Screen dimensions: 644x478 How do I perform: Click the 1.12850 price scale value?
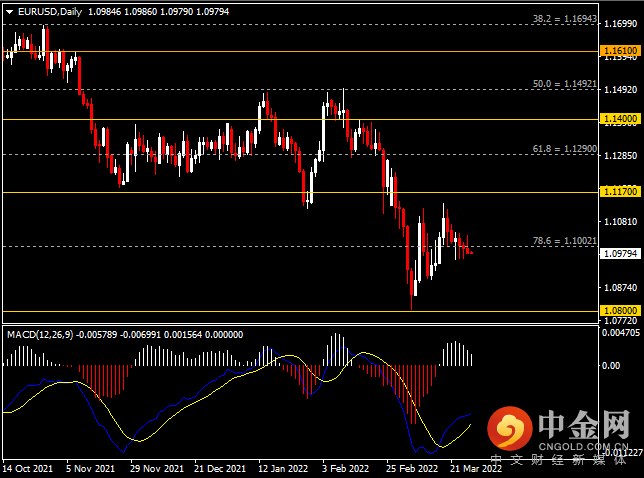[621, 156]
